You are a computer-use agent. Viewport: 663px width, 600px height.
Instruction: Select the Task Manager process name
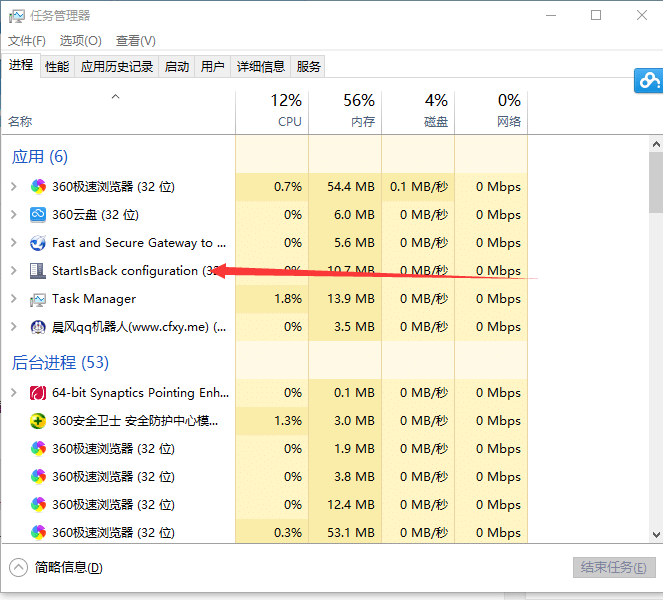pyautogui.click(x=94, y=299)
